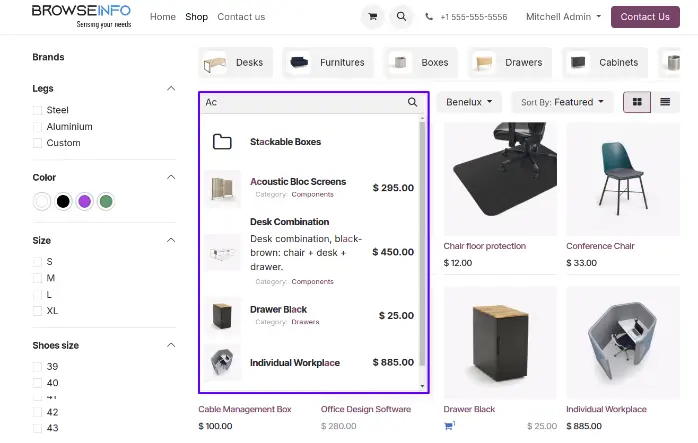The image size is (698, 443).
Task: Open Contact us navigation link
Action: (x=241, y=17)
